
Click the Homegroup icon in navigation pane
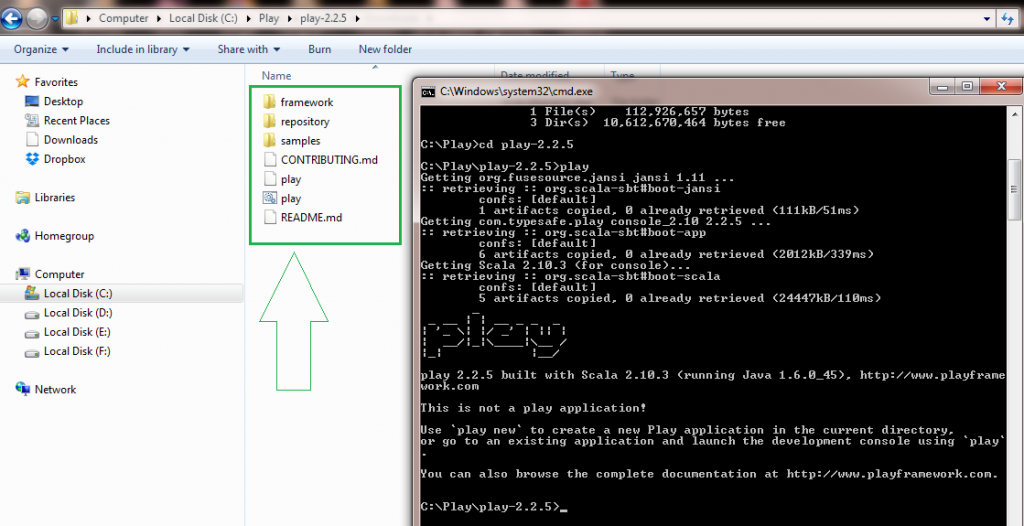tap(23, 236)
